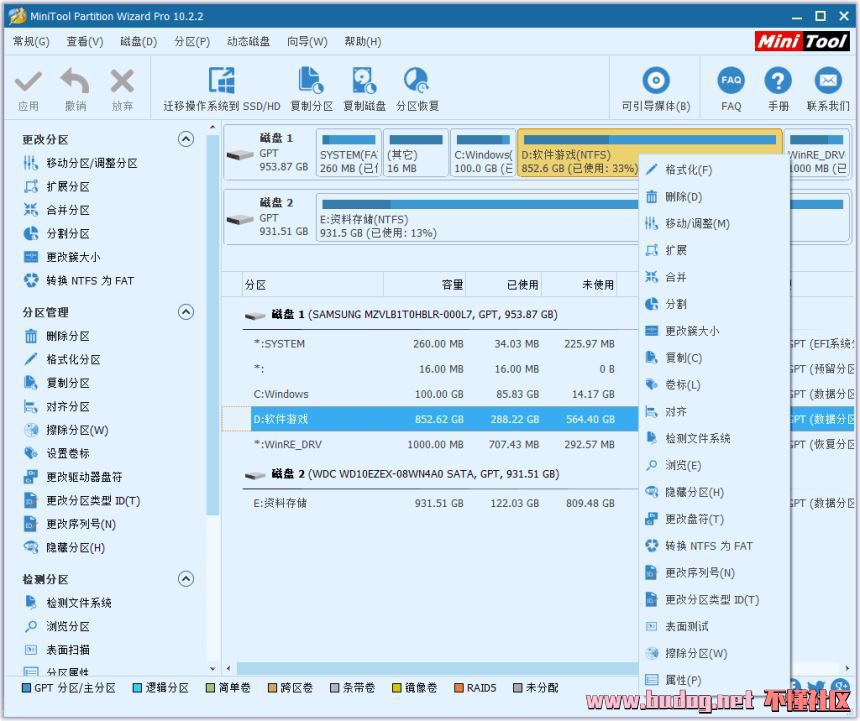Open the 常规(G) menu
Viewport: 860px width, 721px height.
pos(31,42)
